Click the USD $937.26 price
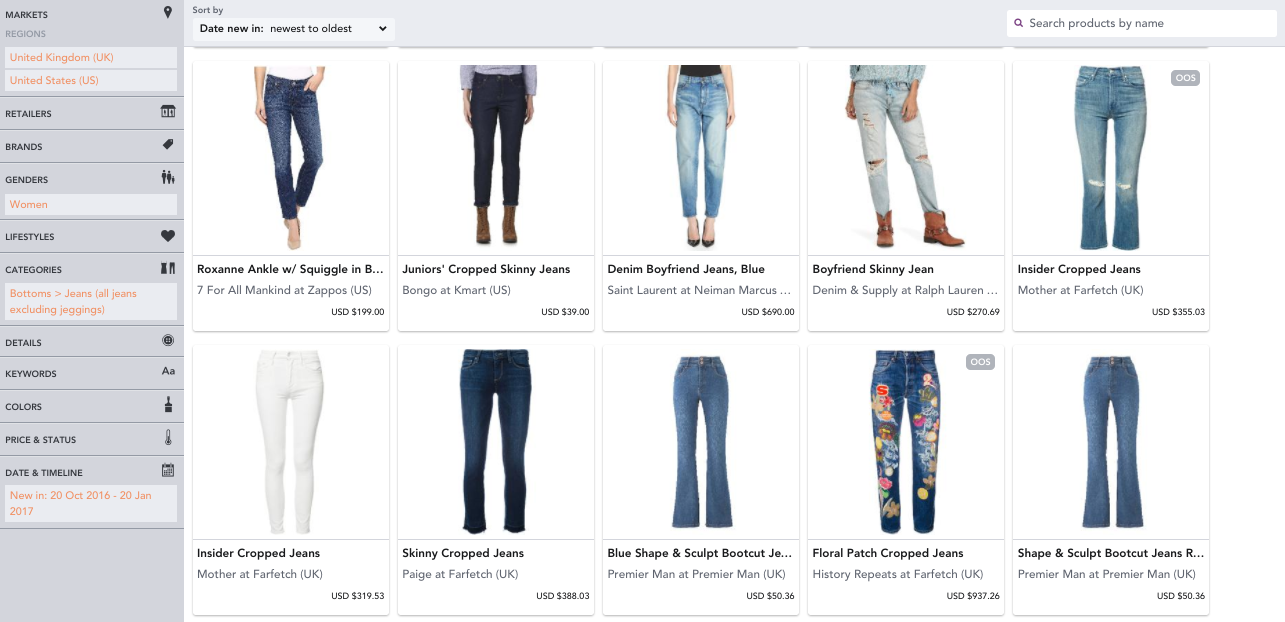This screenshot has width=1285, height=622. point(973,596)
